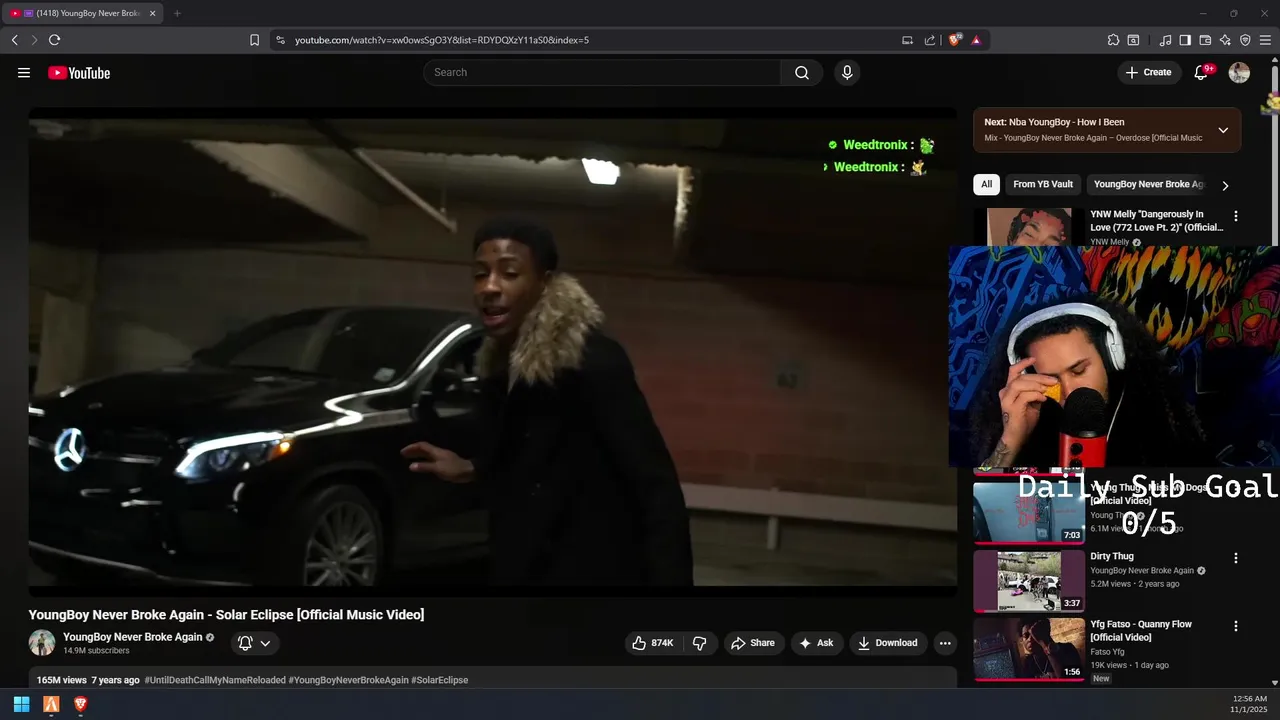
Task: Open Brave Leo AI sparkle icon
Action: click(x=1225, y=40)
